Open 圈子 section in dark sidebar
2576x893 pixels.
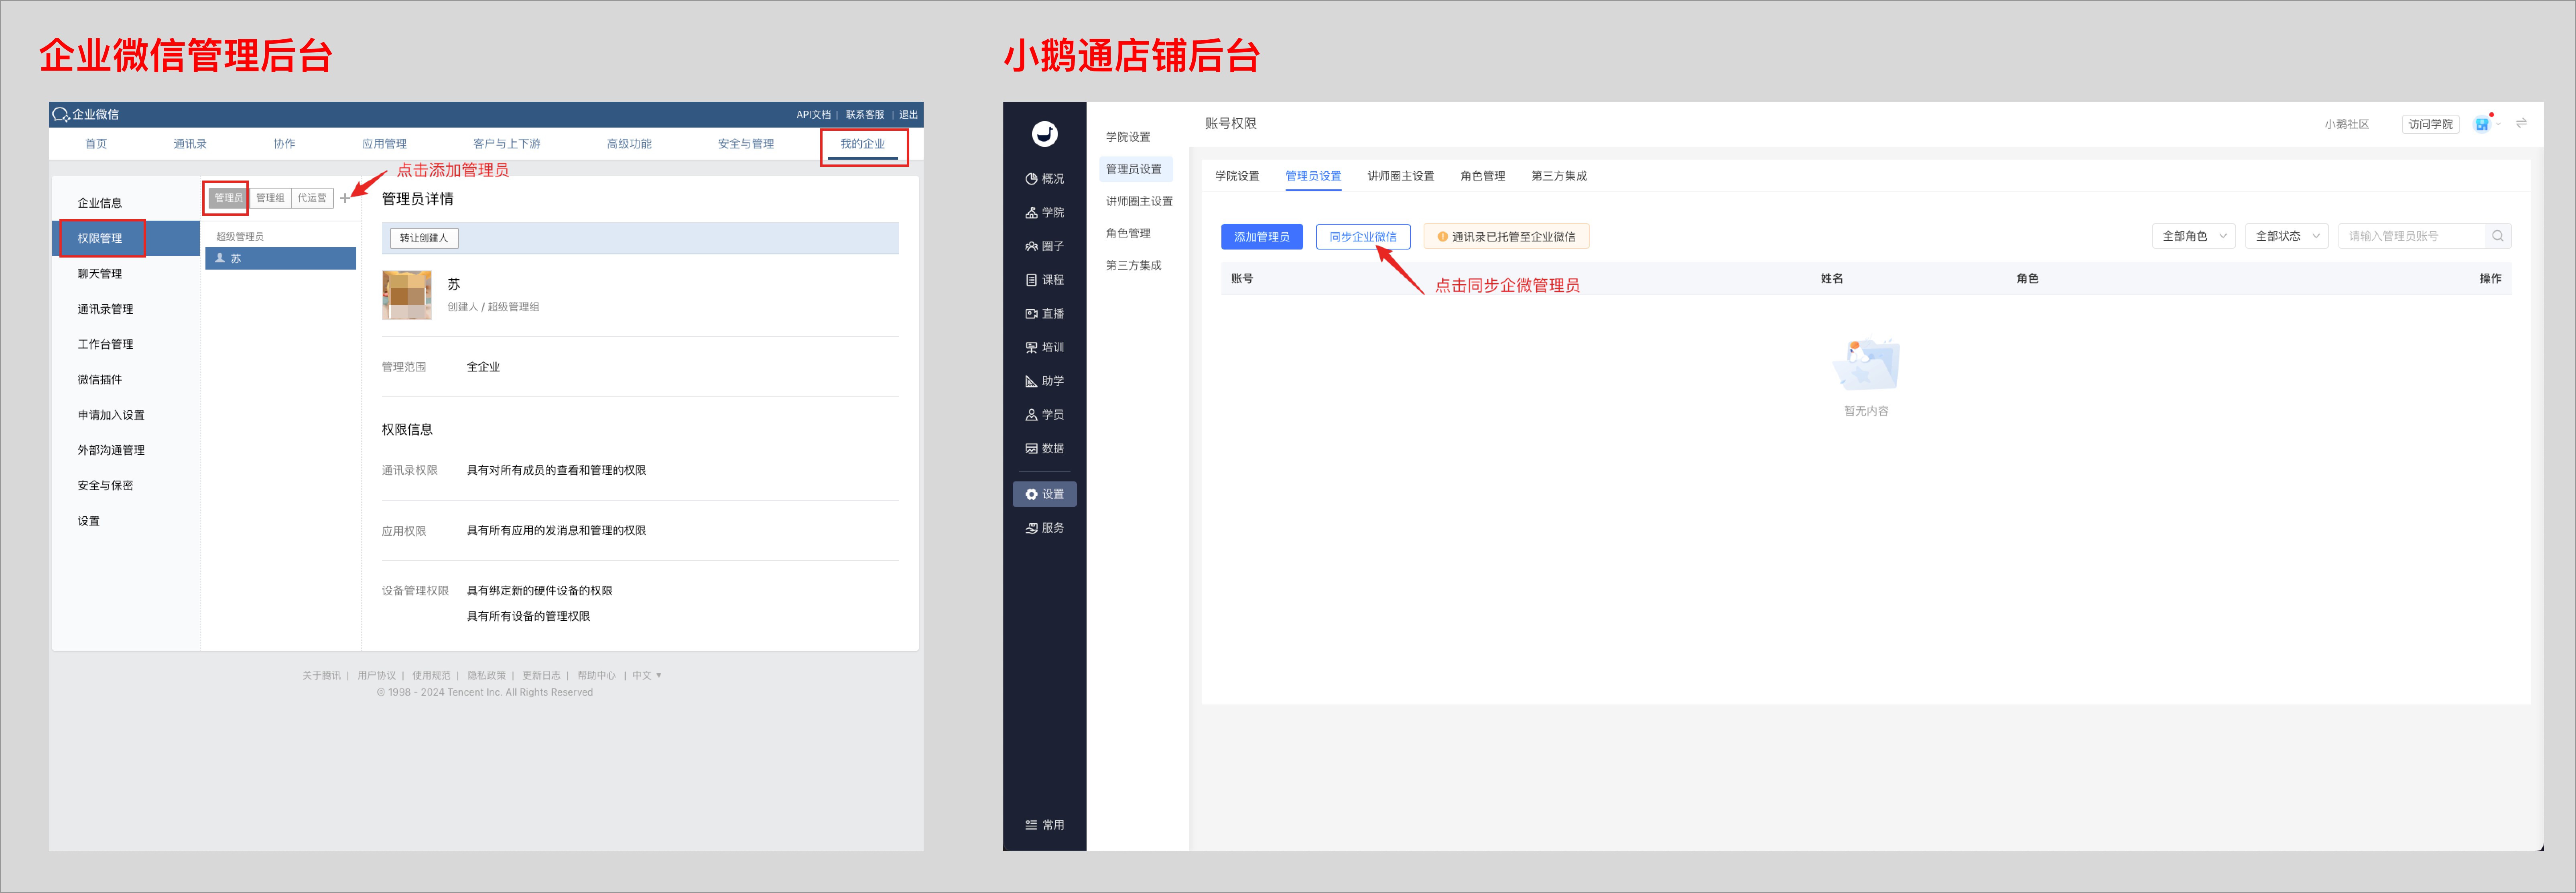pos(1044,246)
